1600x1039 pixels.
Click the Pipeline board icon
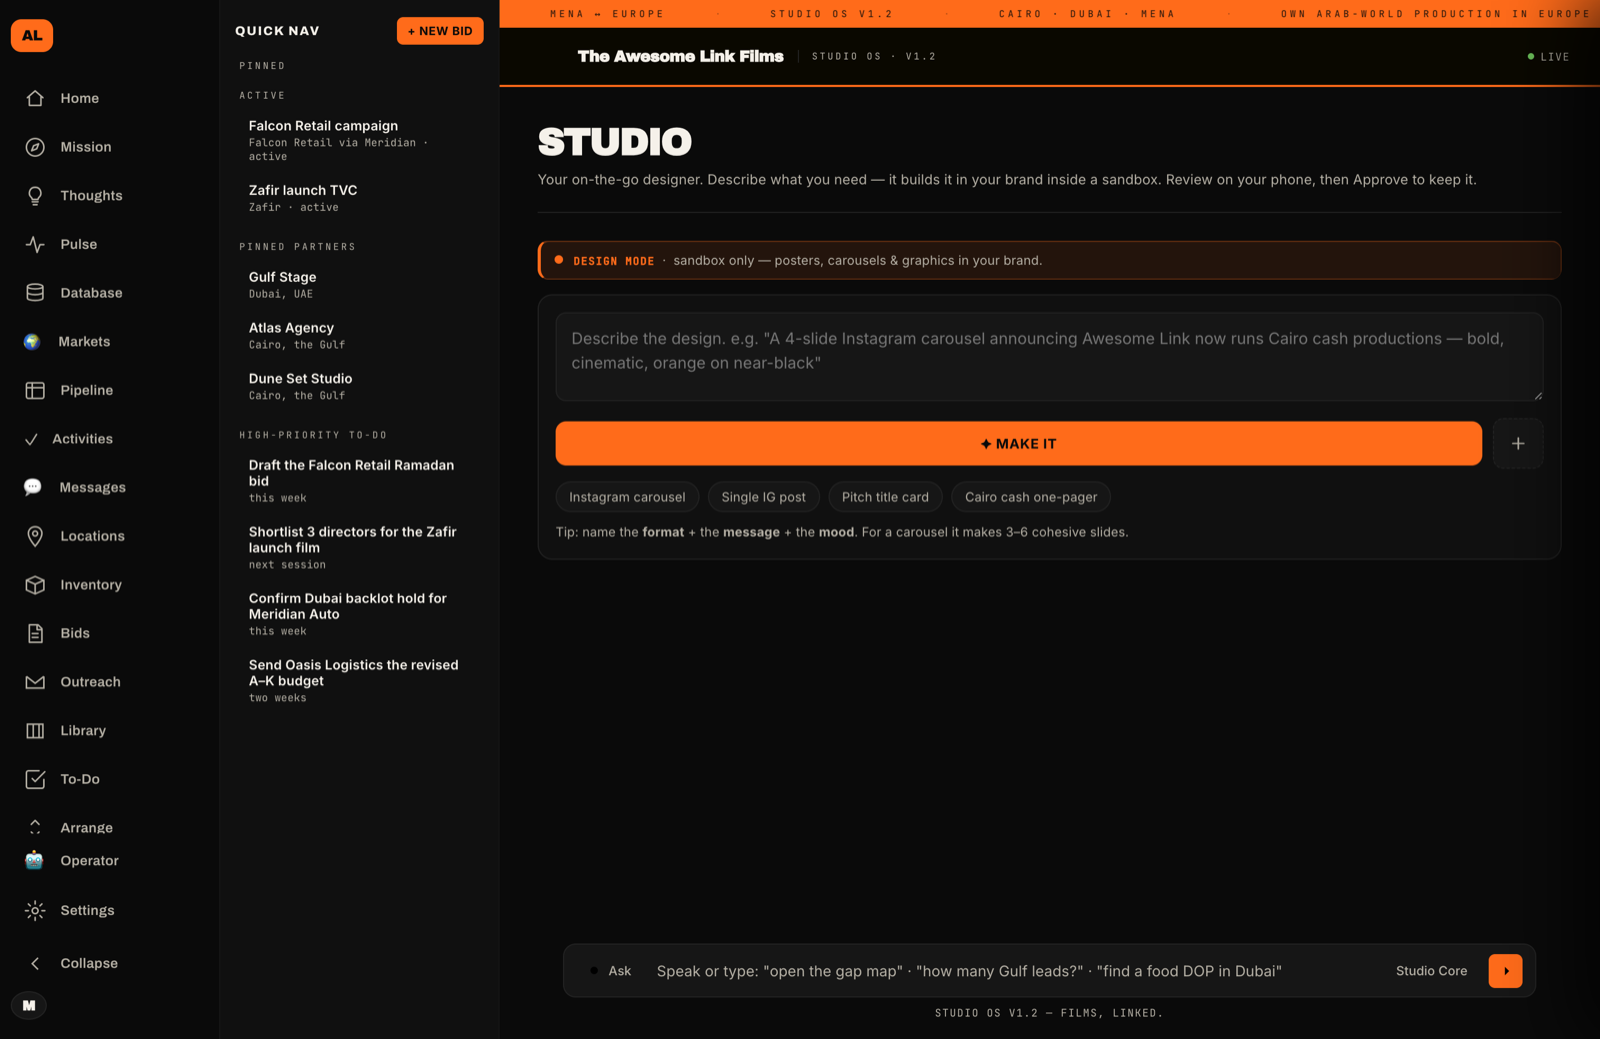click(35, 390)
